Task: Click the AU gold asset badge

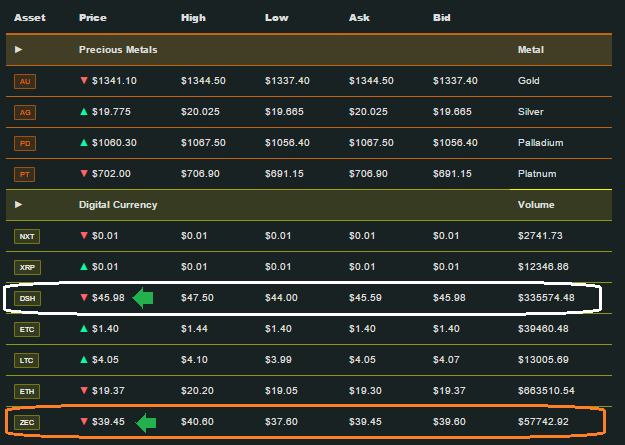Action: pyautogui.click(x=25, y=81)
